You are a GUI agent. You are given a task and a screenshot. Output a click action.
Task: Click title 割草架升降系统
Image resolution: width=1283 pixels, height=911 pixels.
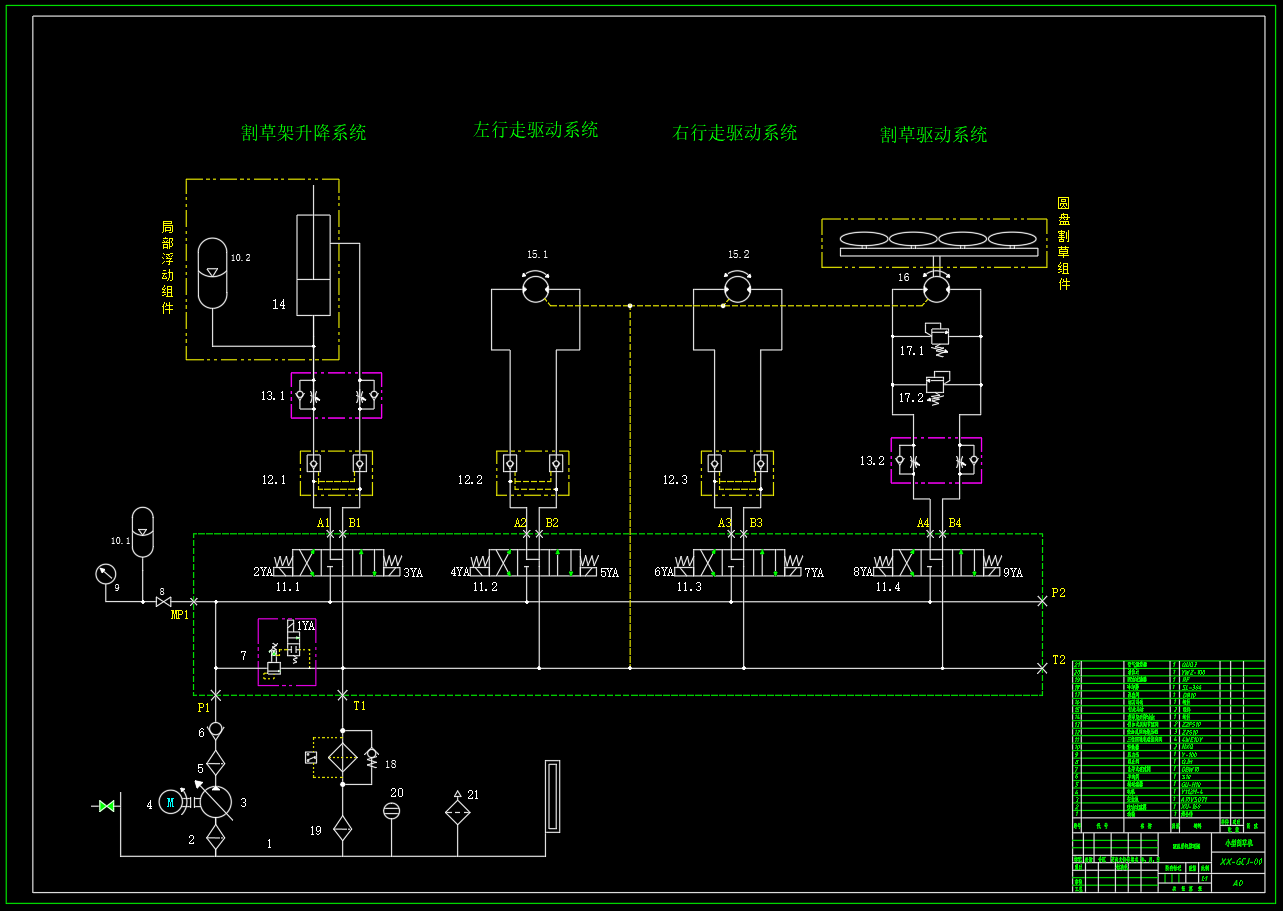tap(304, 132)
